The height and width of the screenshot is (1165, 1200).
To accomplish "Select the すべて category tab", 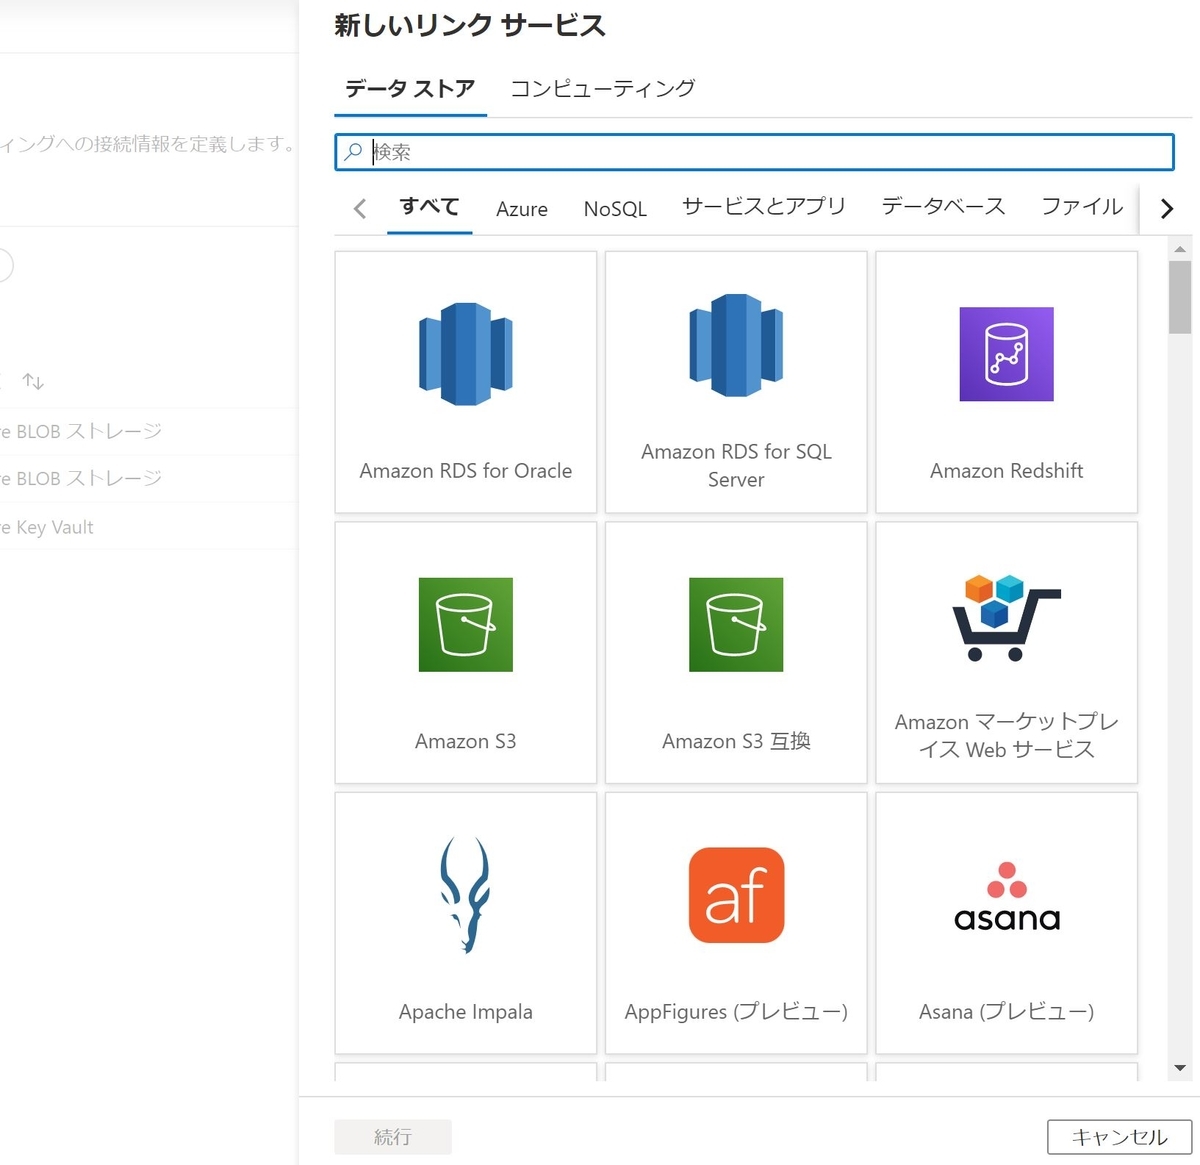I will click(x=429, y=207).
